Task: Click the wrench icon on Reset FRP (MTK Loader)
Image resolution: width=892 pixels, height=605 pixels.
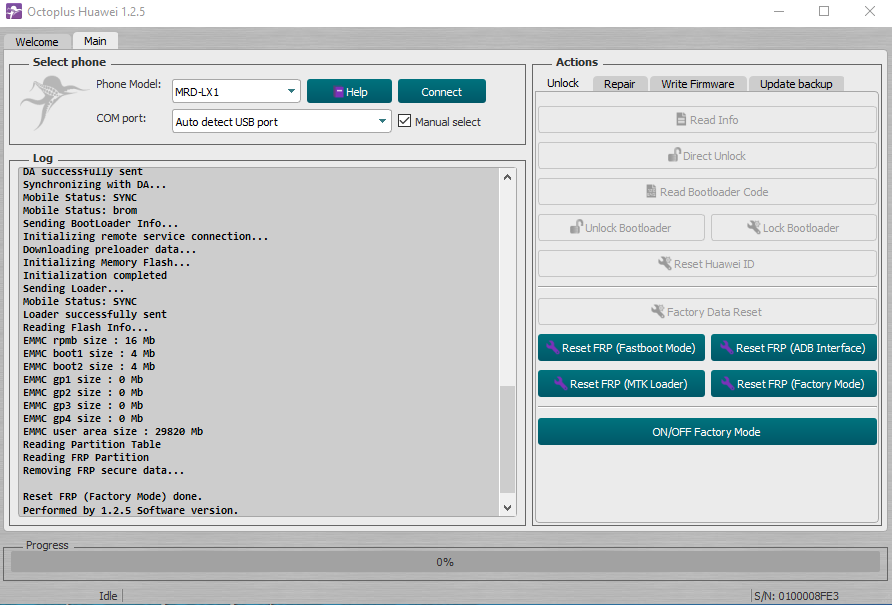Action: 560,384
